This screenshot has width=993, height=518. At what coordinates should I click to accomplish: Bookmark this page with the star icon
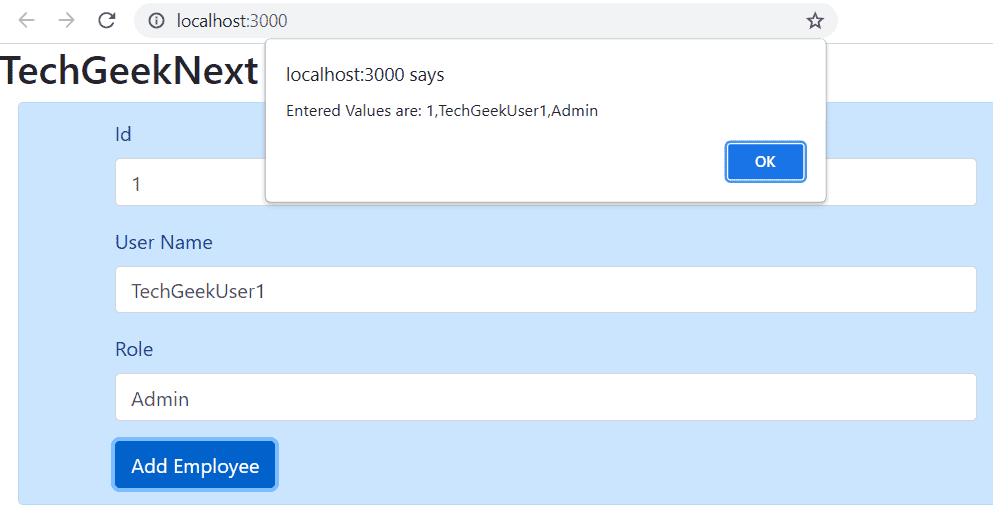coord(814,21)
